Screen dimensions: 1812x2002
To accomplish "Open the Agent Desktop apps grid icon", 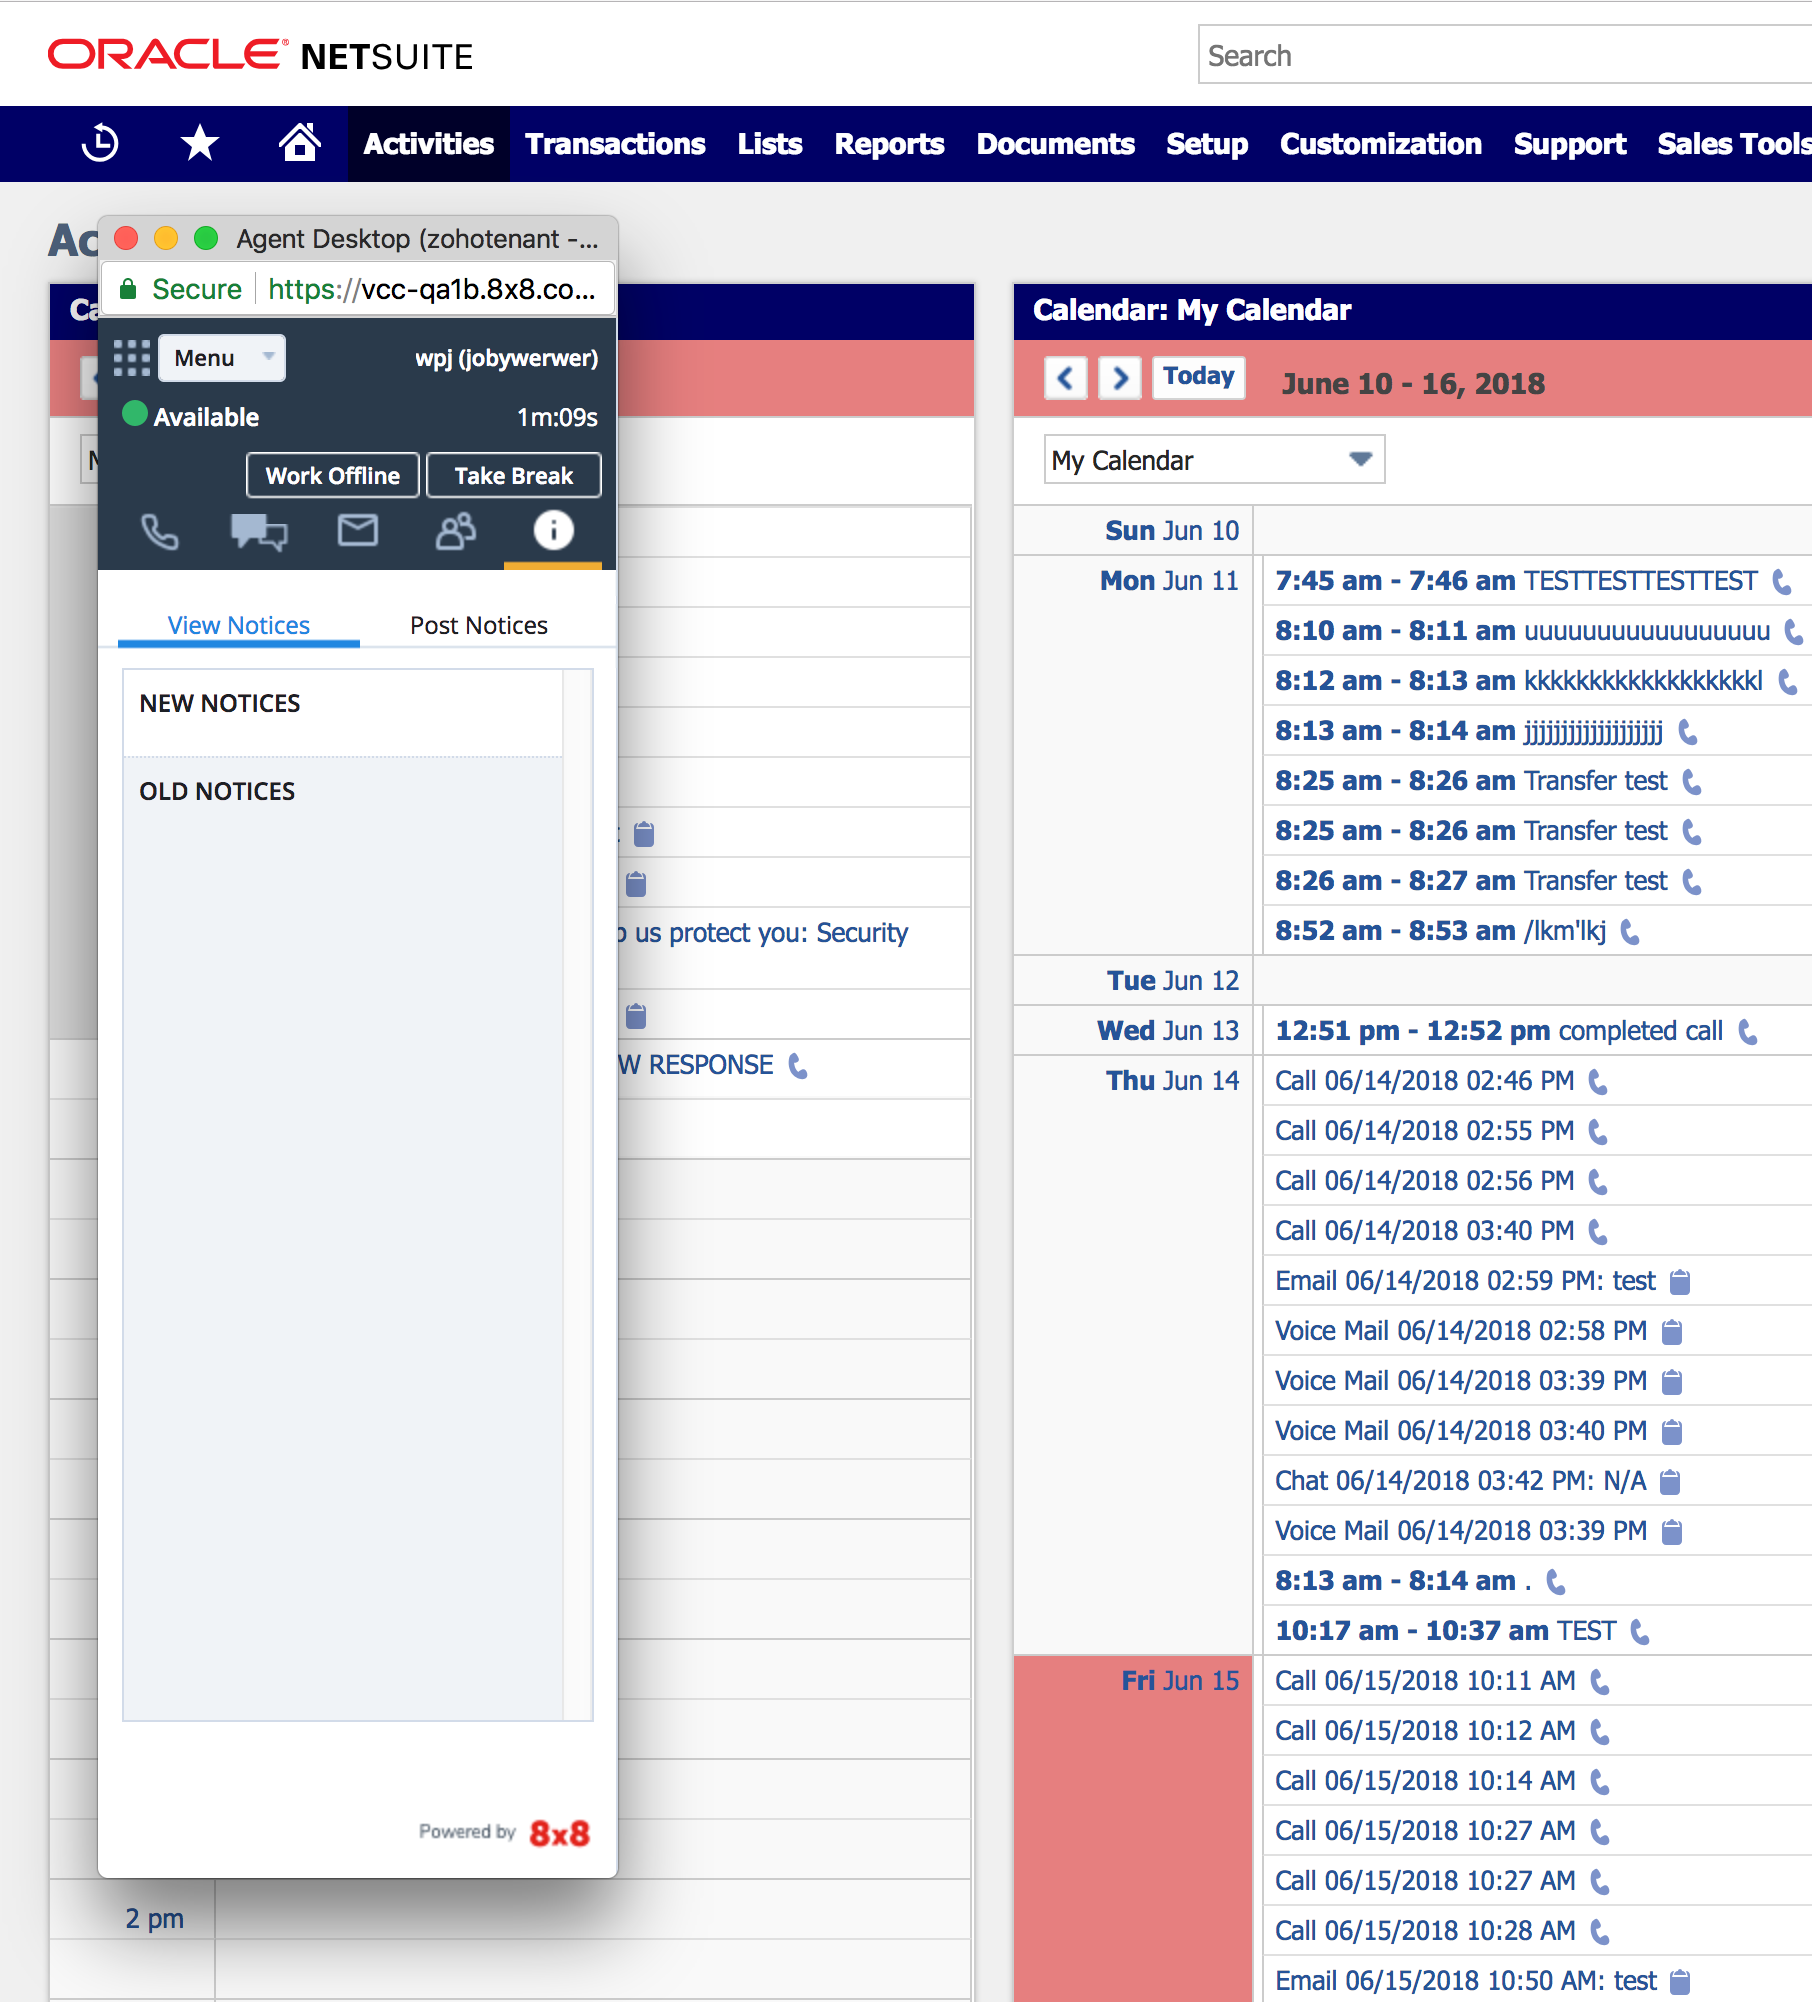I will point(132,358).
